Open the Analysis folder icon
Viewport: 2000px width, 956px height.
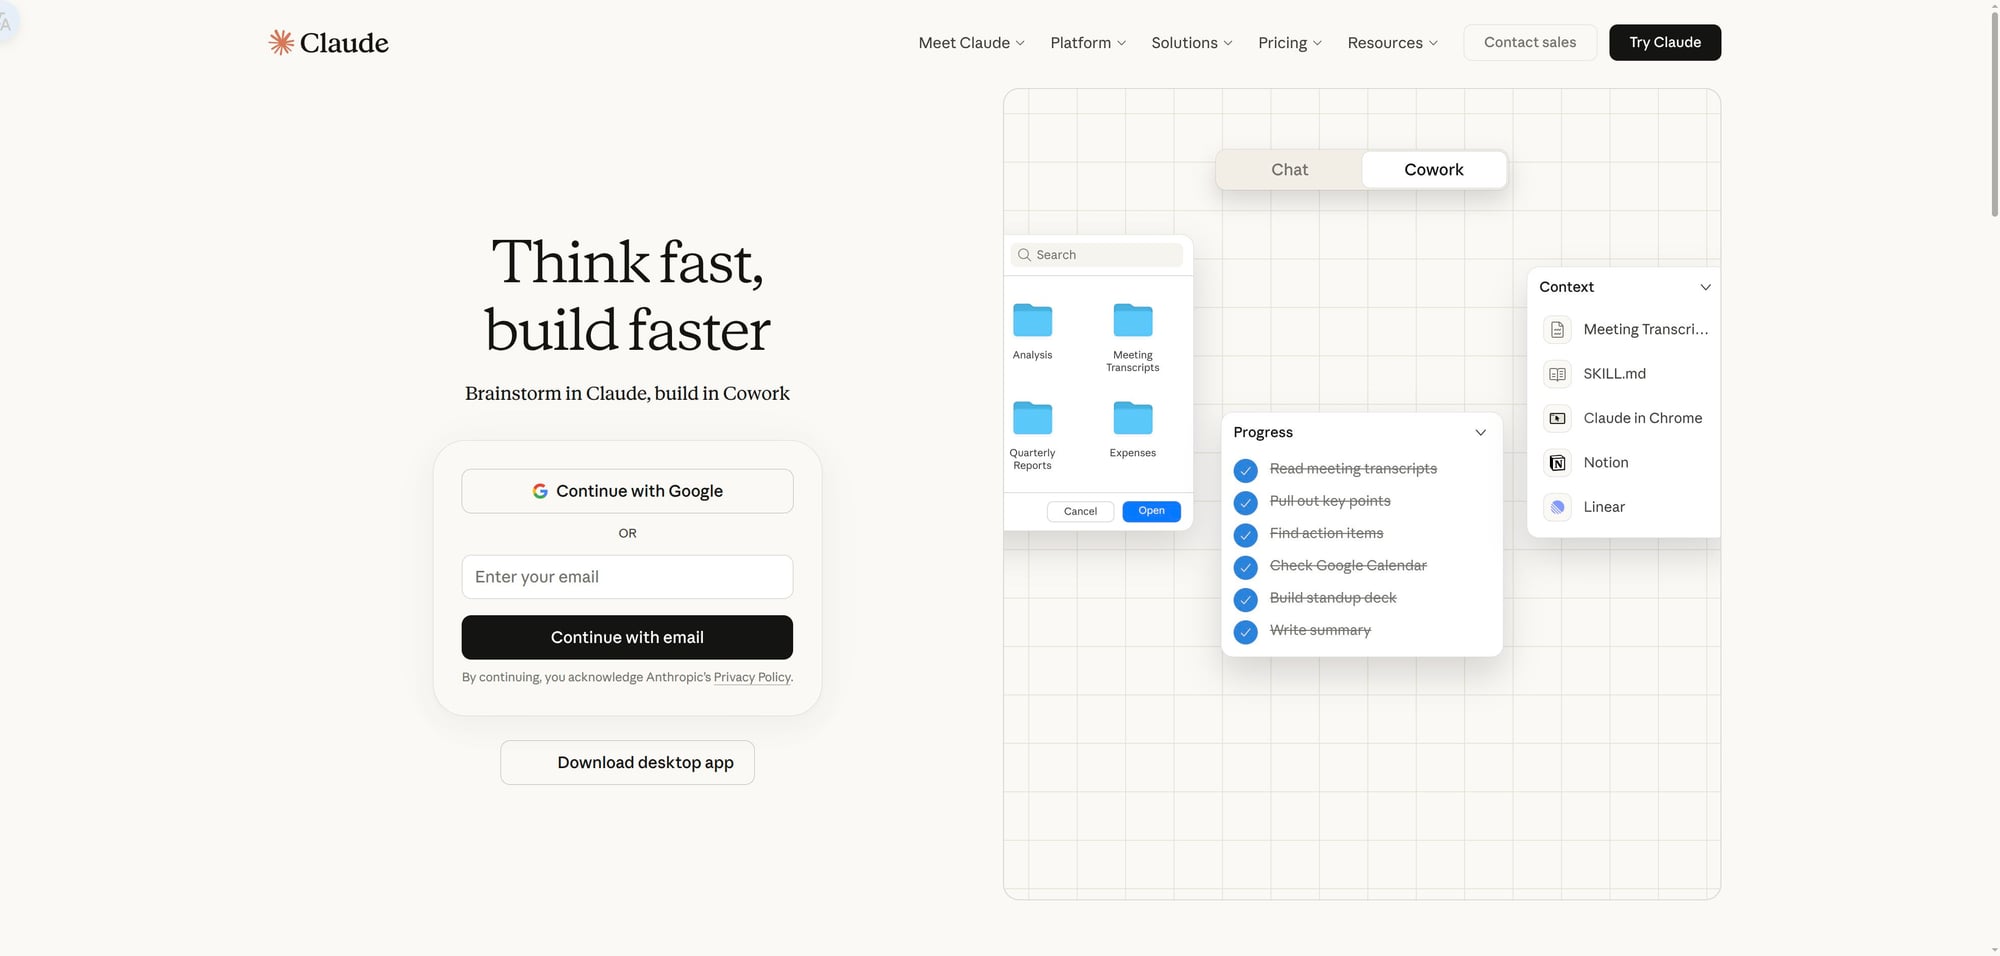click(x=1032, y=321)
